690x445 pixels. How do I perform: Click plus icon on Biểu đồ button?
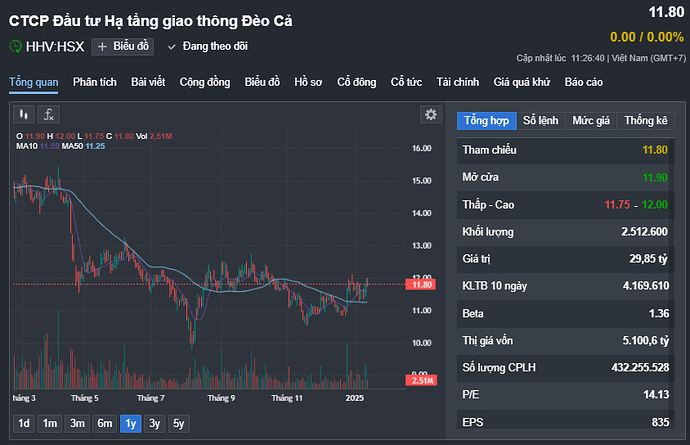pos(103,46)
